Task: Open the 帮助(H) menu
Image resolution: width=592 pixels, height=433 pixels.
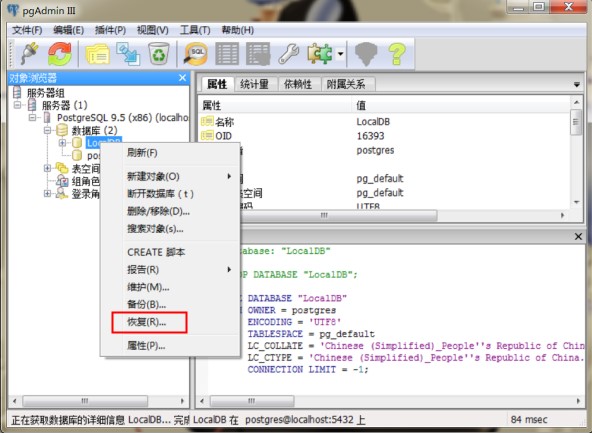Action: [x=237, y=30]
